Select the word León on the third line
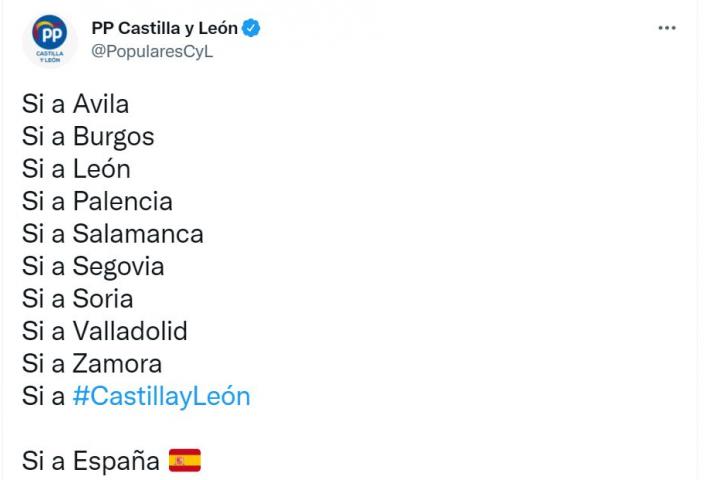The width and height of the screenshot is (720, 480). click(x=102, y=169)
